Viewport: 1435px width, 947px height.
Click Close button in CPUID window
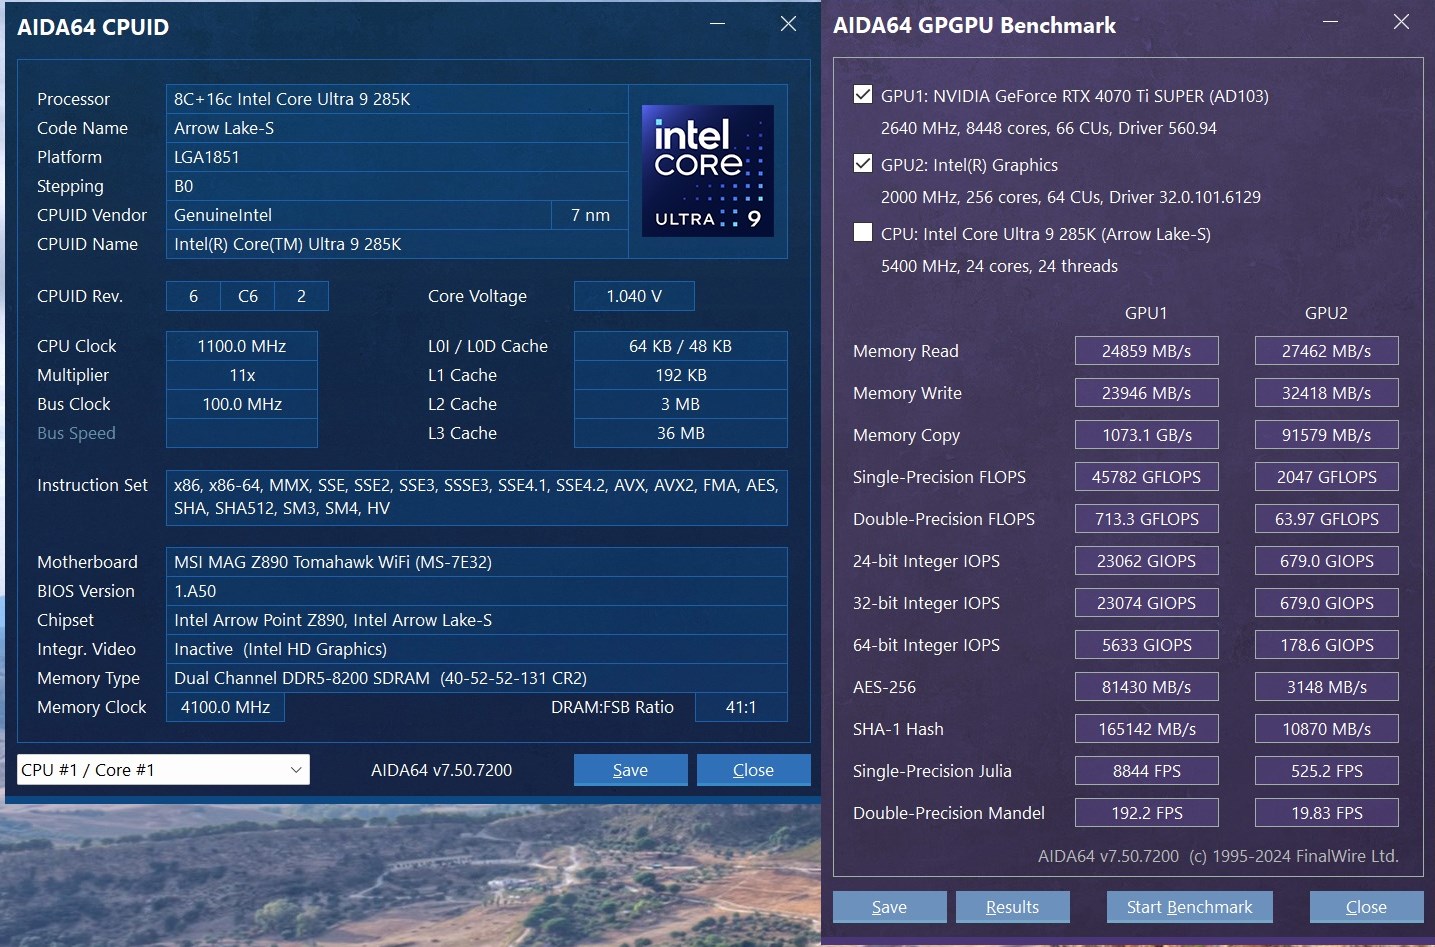tap(753, 770)
